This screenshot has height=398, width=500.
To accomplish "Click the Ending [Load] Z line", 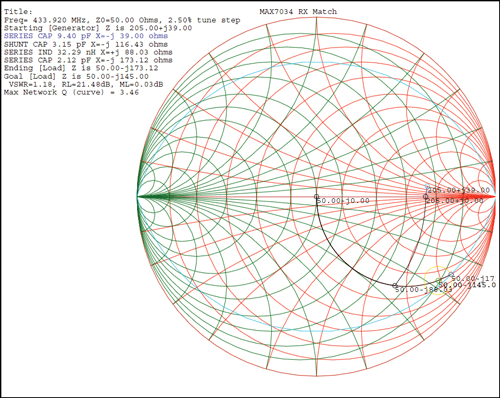I will tap(81, 68).
